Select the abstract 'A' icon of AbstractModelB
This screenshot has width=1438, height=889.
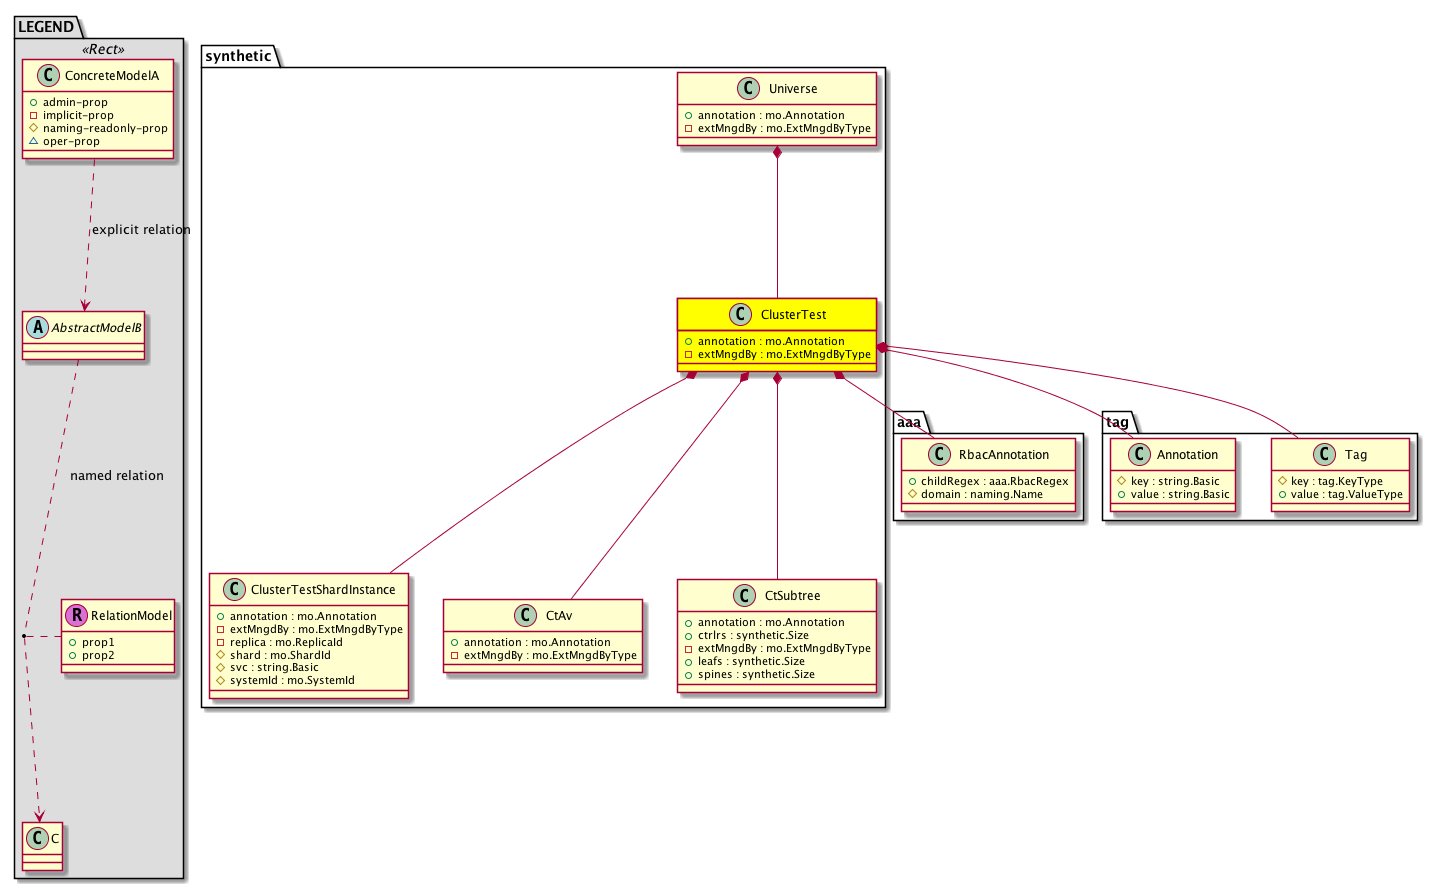tap(38, 327)
